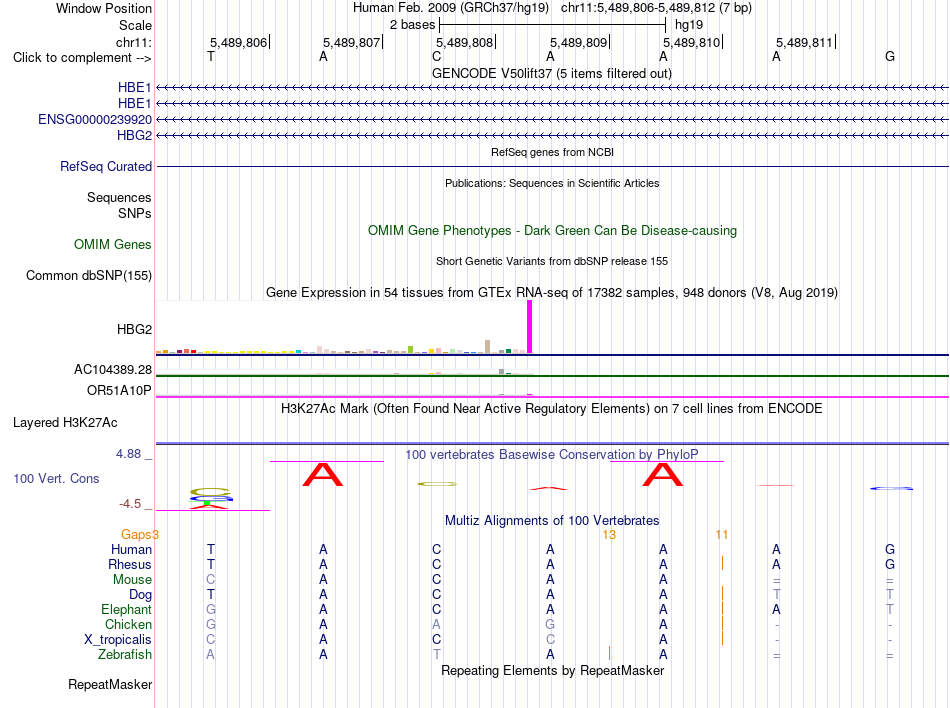Screen dimensions: 950x708
Task: Click the SNPs label under Sequences
Action: pyautogui.click(x=135, y=213)
